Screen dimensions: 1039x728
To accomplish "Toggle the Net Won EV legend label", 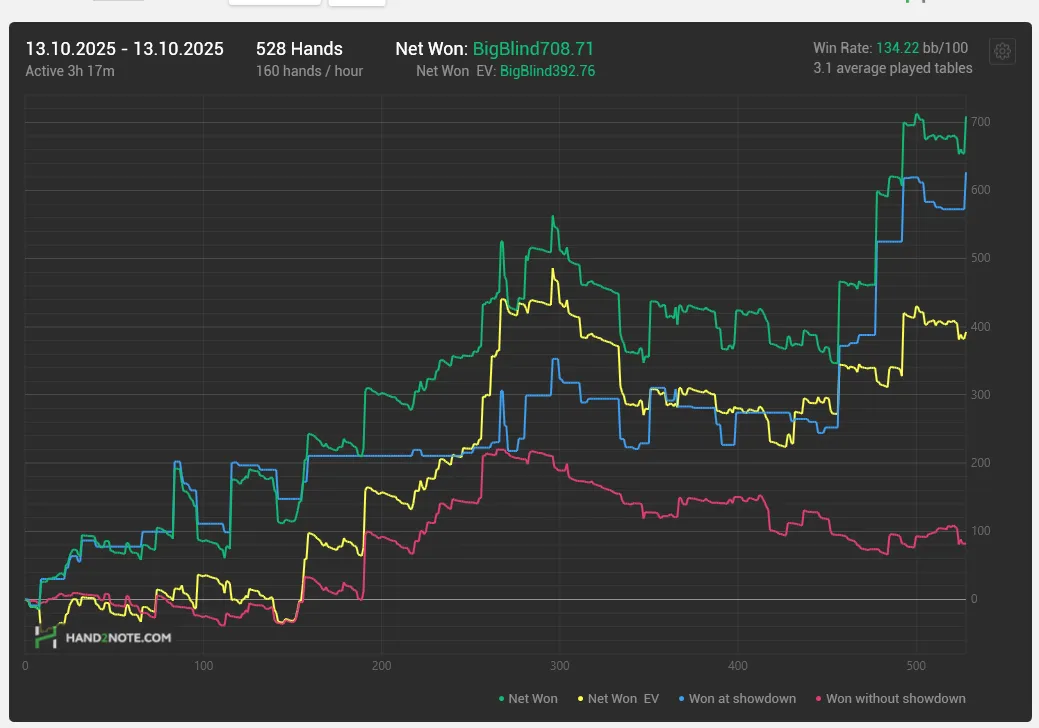I will tap(624, 699).
